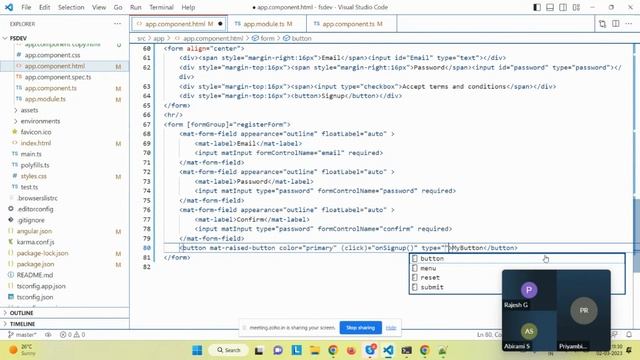640x360 pixels.
Task: Open errors and warnings count in status bar
Action: coord(72,335)
